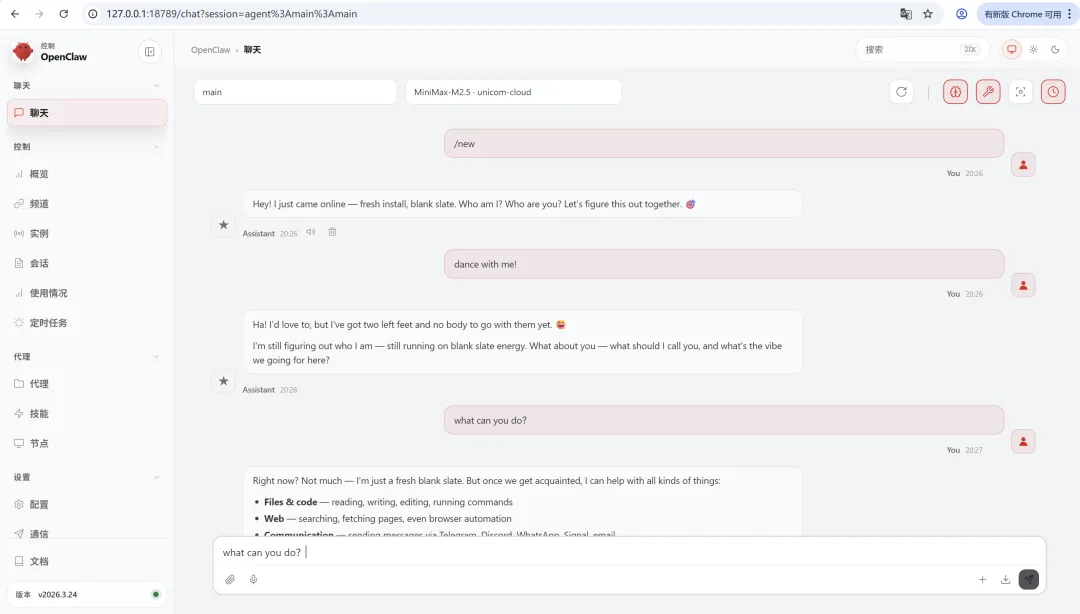Click the refresh chat icon

point(901,92)
